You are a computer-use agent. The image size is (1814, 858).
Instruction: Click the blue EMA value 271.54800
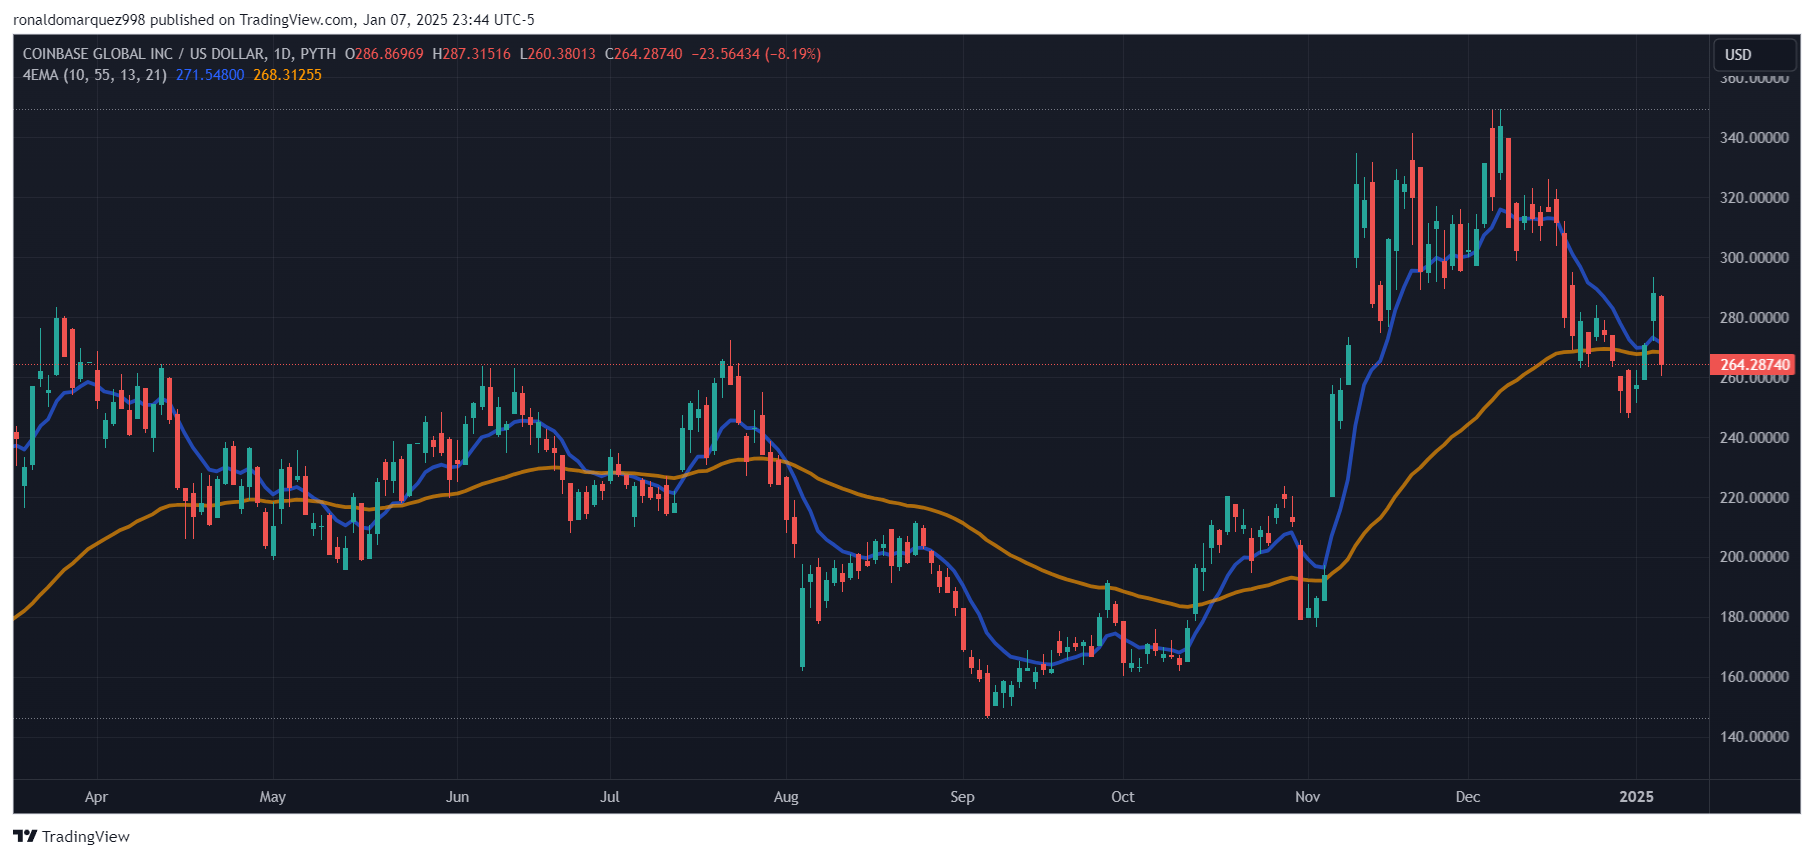click(210, 75)
